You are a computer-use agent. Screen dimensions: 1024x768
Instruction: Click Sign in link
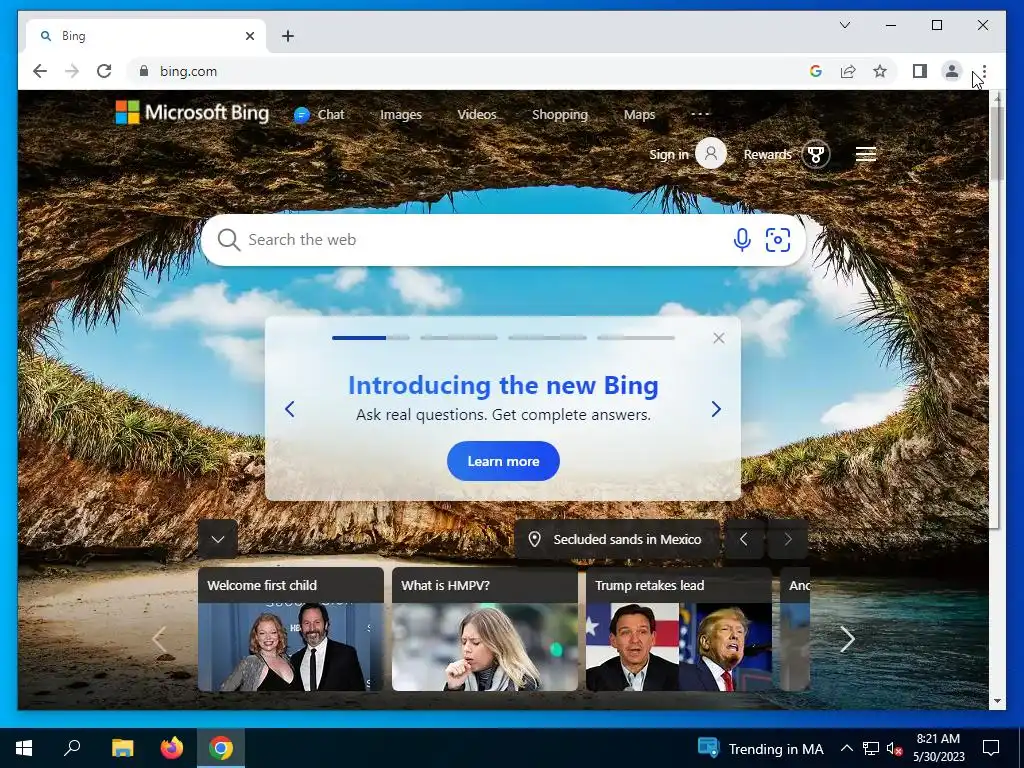coord(669,155)
